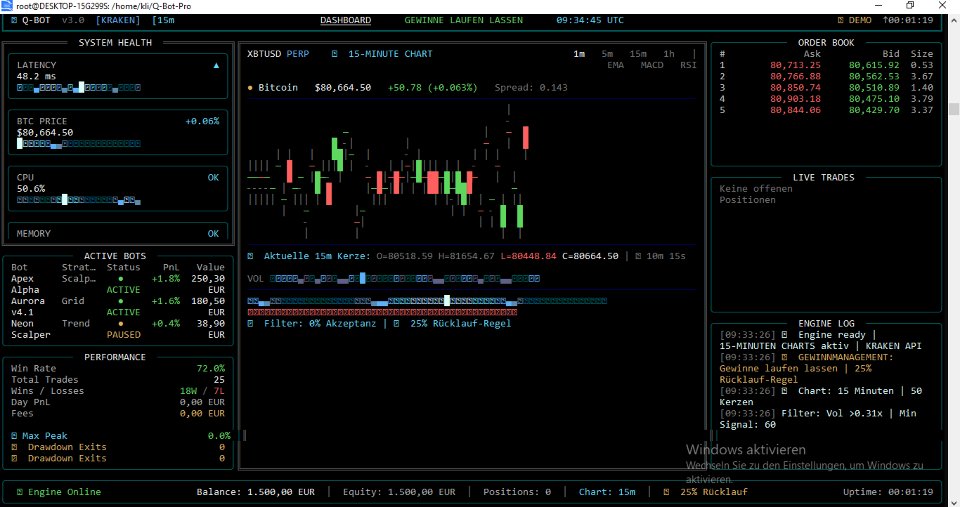Click Uptime: 00:01:19 in status bar
The height and width of the screenshot is (507, 960).
[x=888, y=492]
